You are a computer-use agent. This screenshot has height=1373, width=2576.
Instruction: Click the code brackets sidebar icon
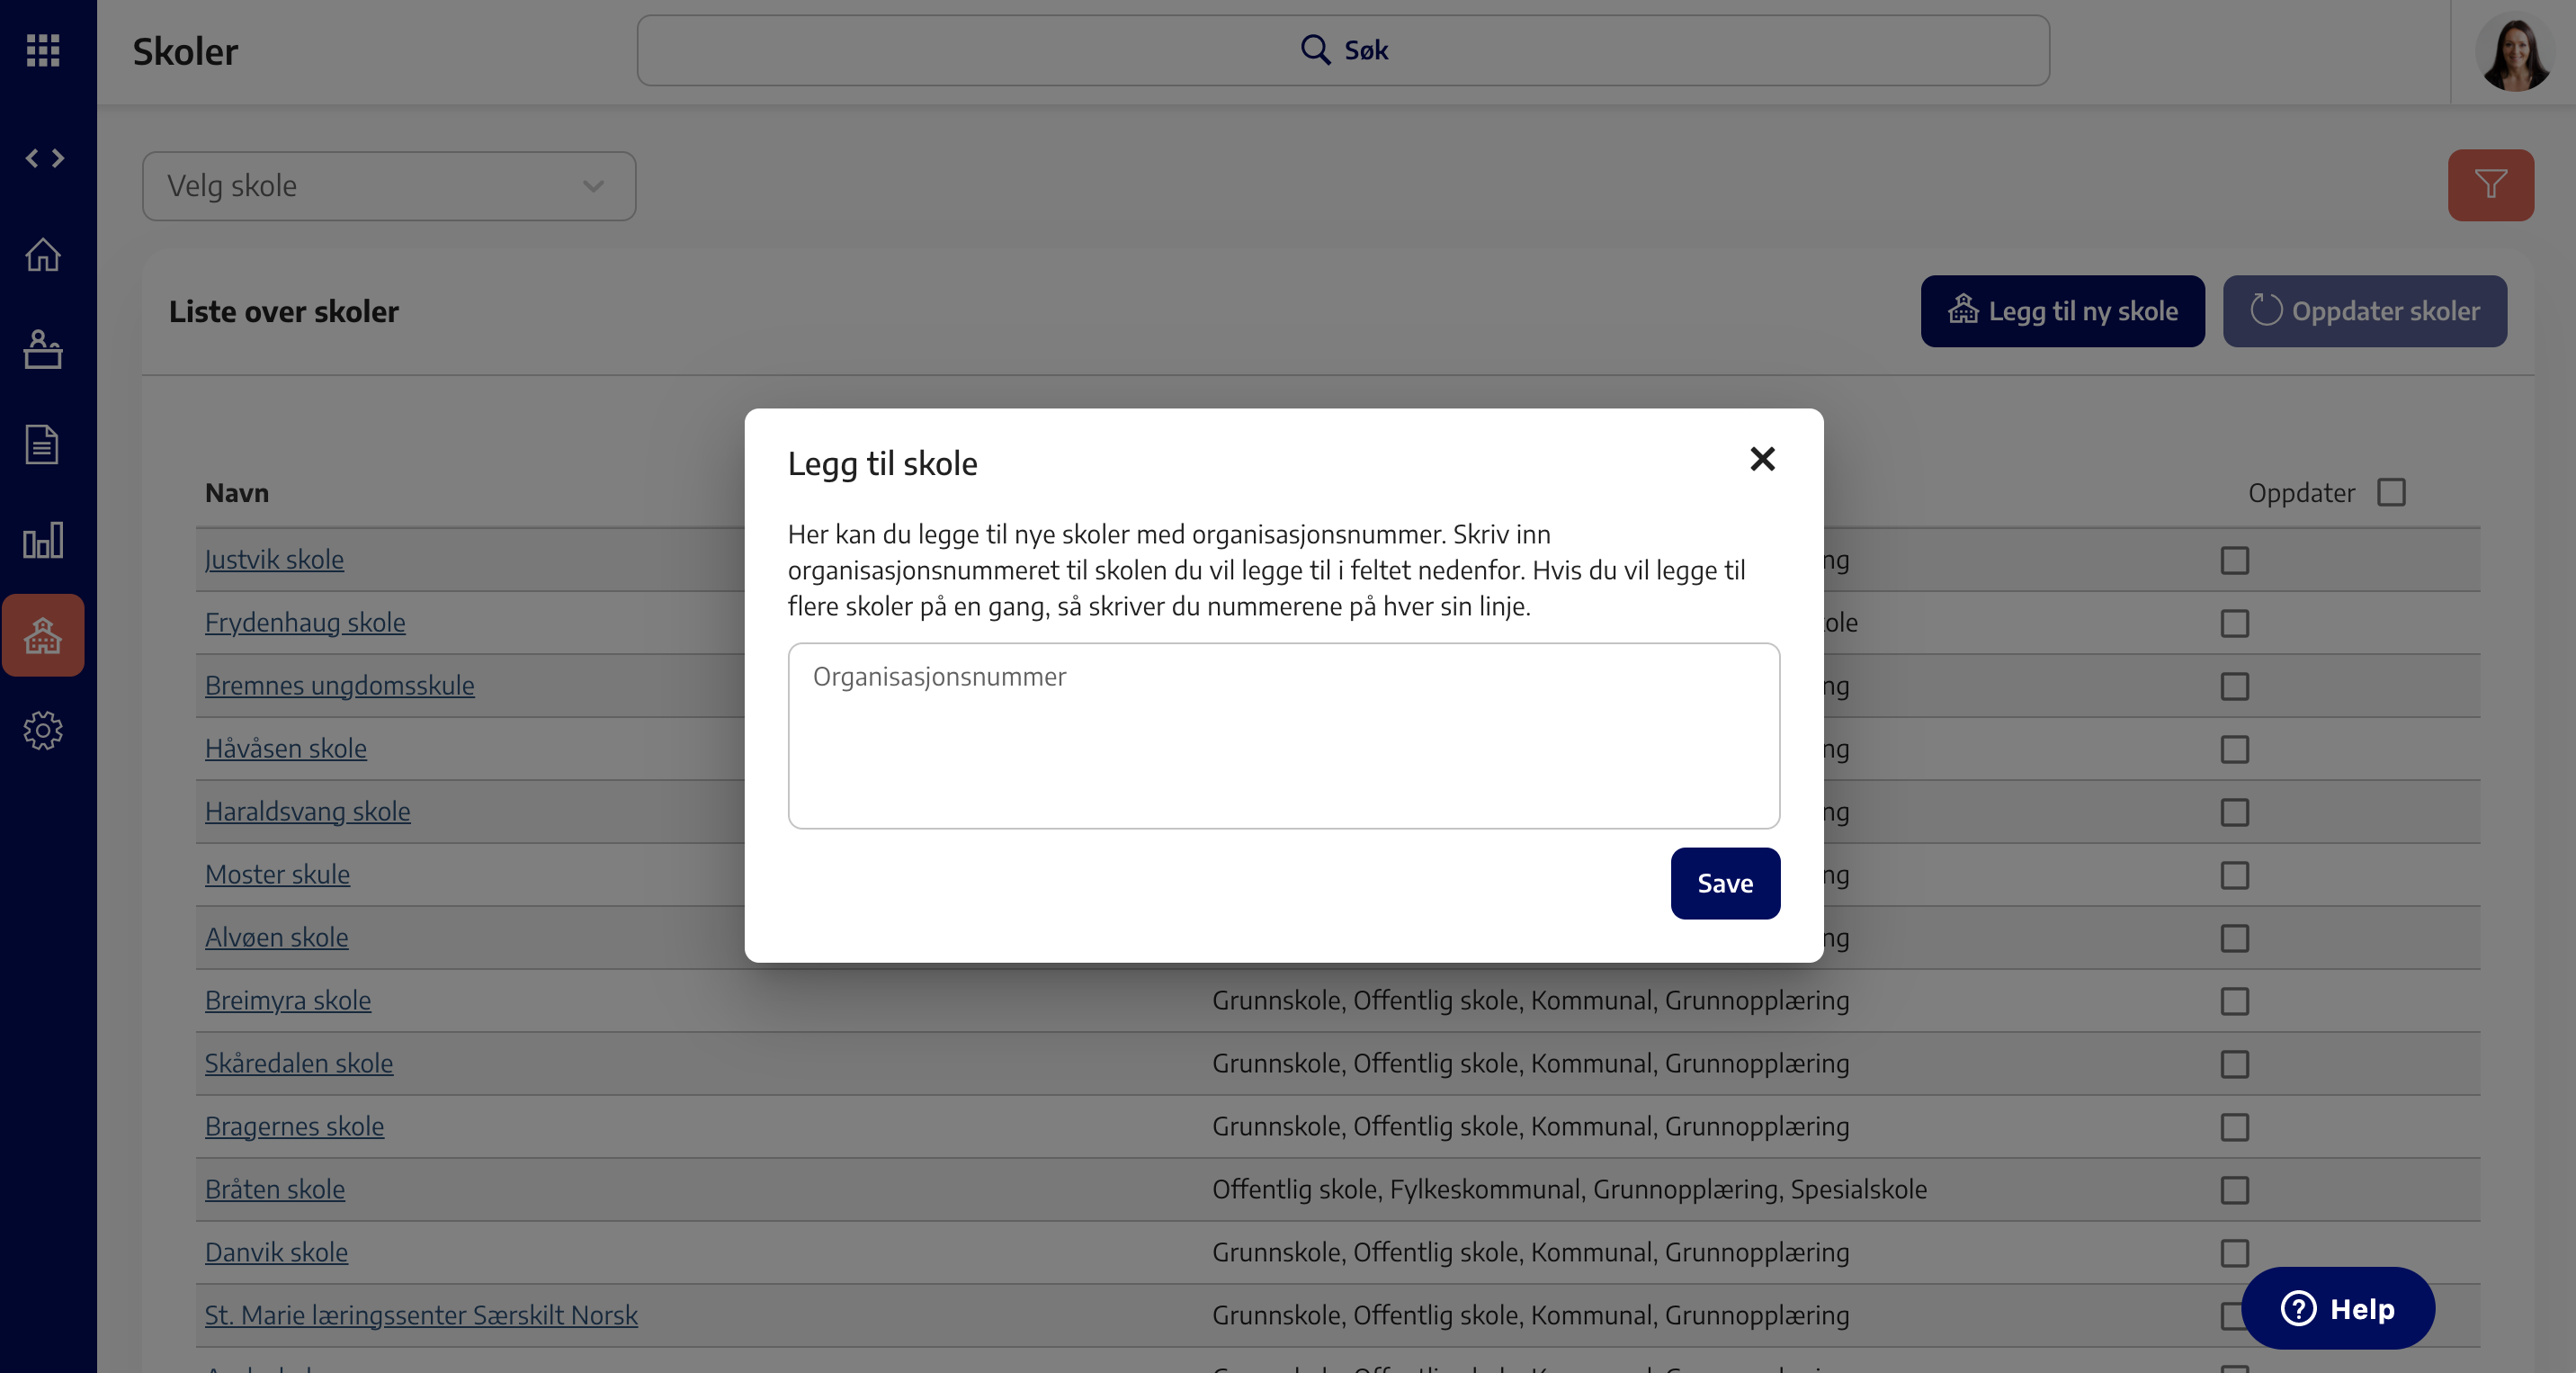[x=44, y=158]
